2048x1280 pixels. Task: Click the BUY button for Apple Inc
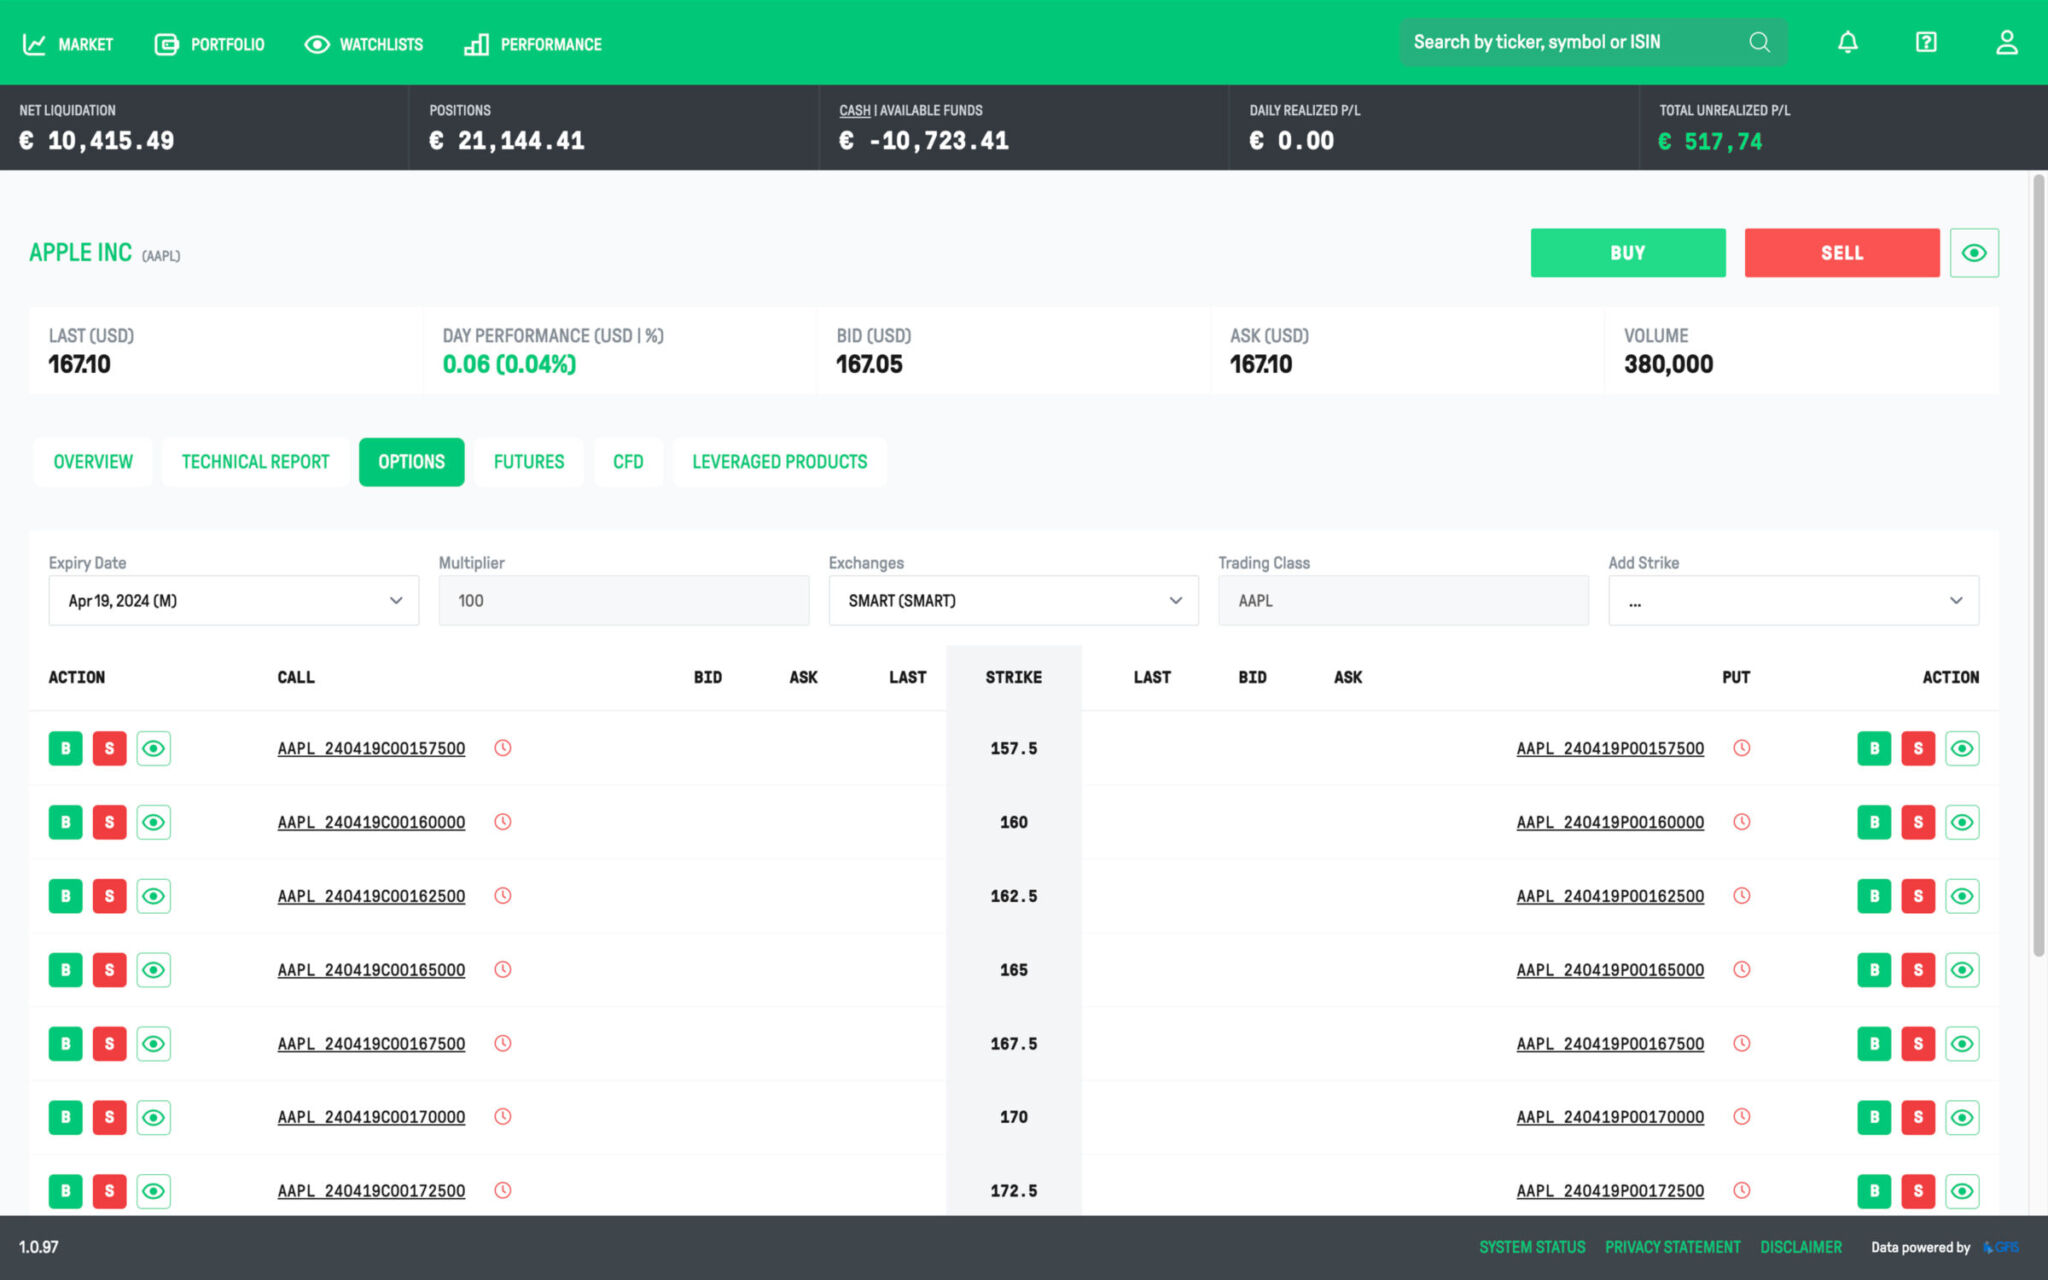[1627, 252]
